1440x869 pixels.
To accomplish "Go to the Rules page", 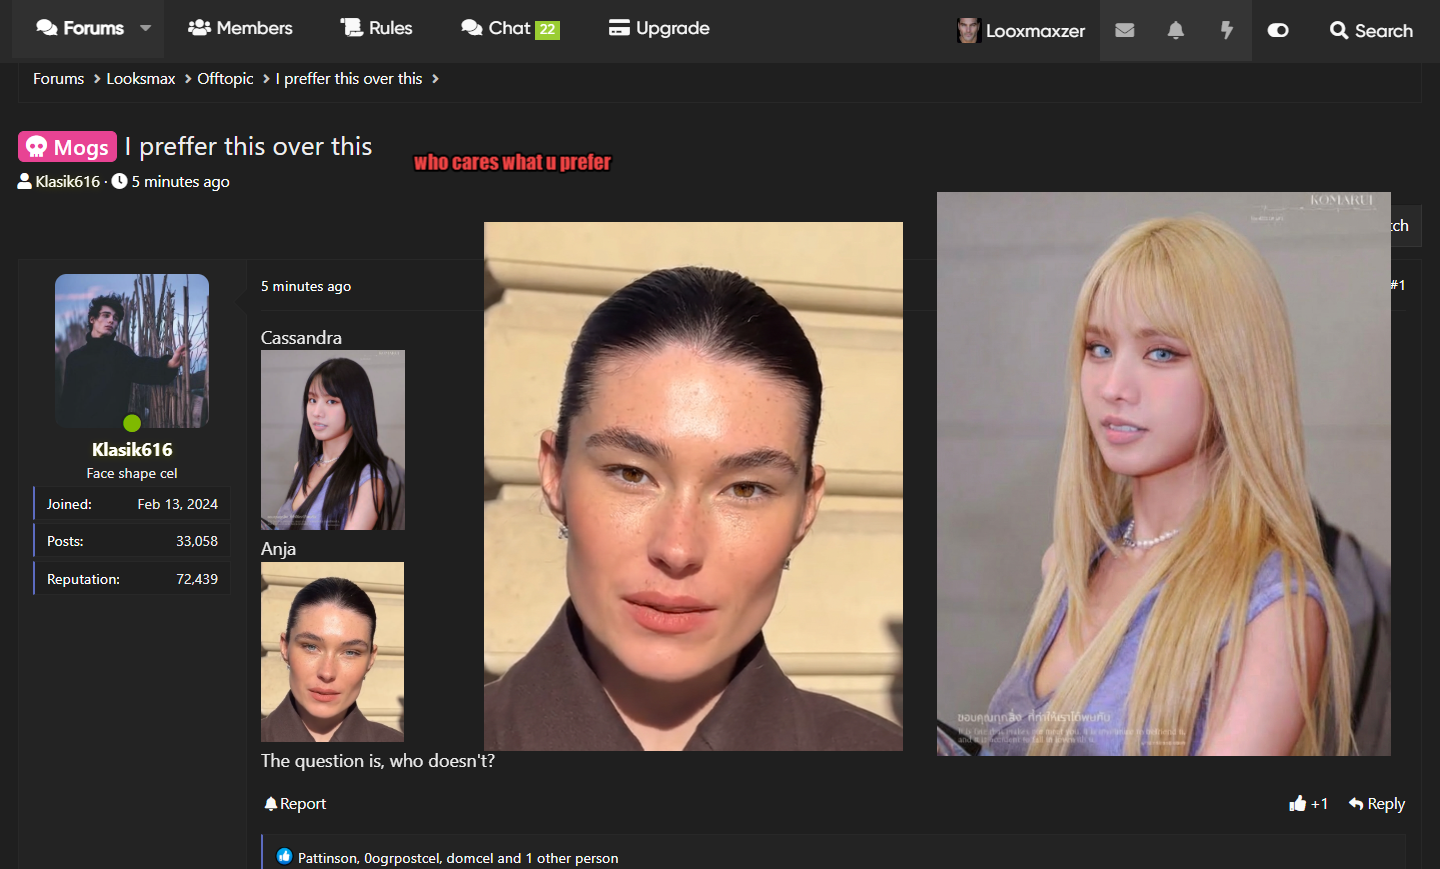I will coord(376,28).
